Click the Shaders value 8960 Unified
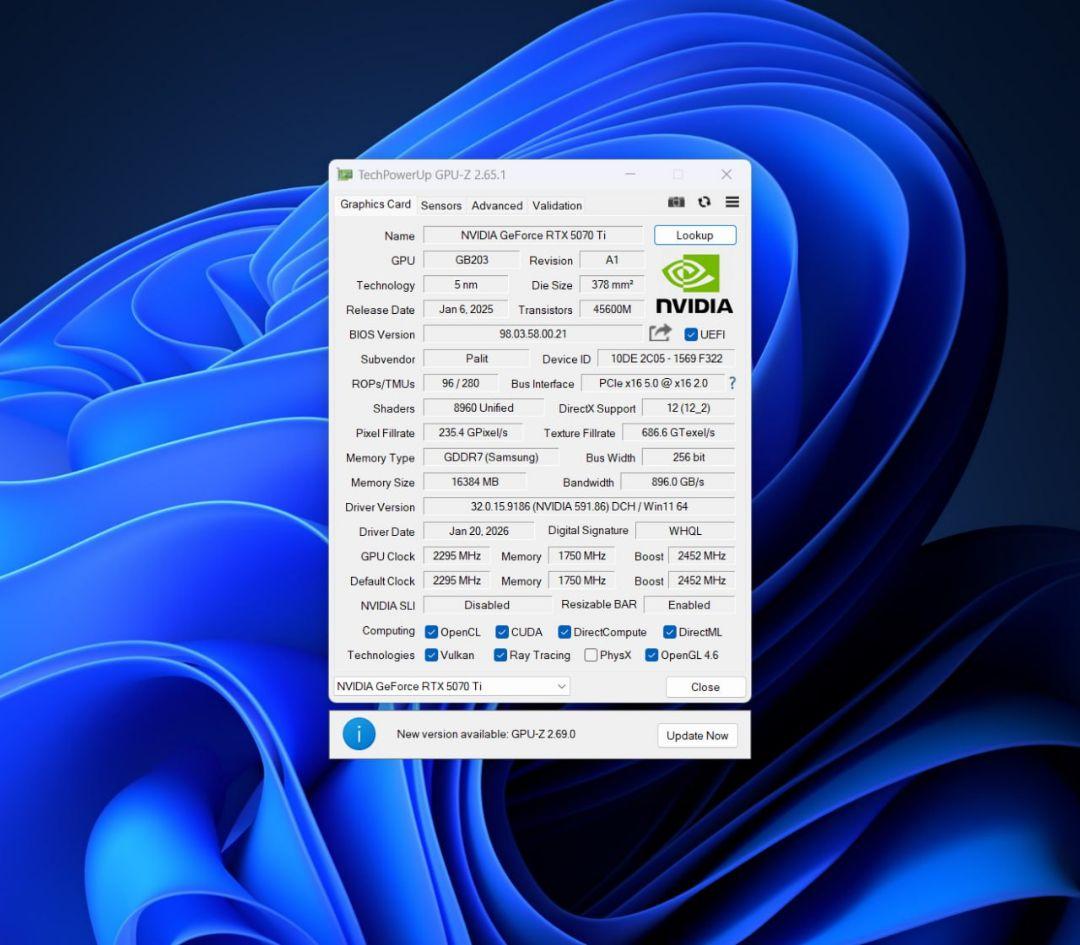The width and height of the screenshot is (1080, 945). (x=484, y=408)
